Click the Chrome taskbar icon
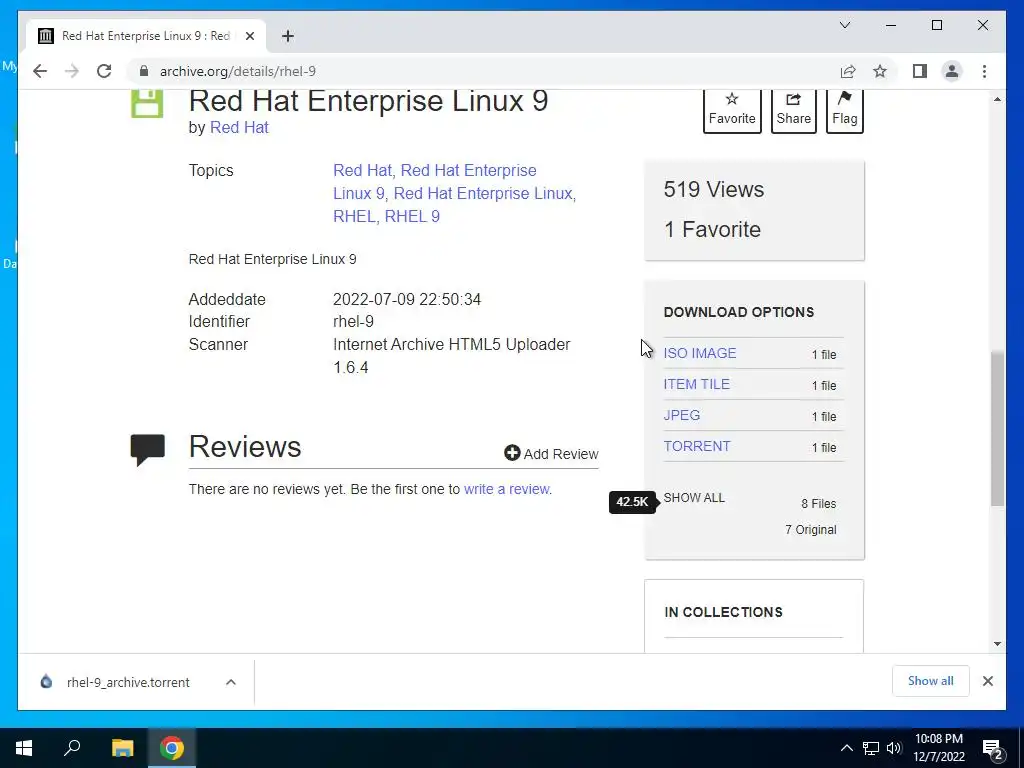Image resolution: width=1024 pixels, height=768 pixels. (172, 748)
